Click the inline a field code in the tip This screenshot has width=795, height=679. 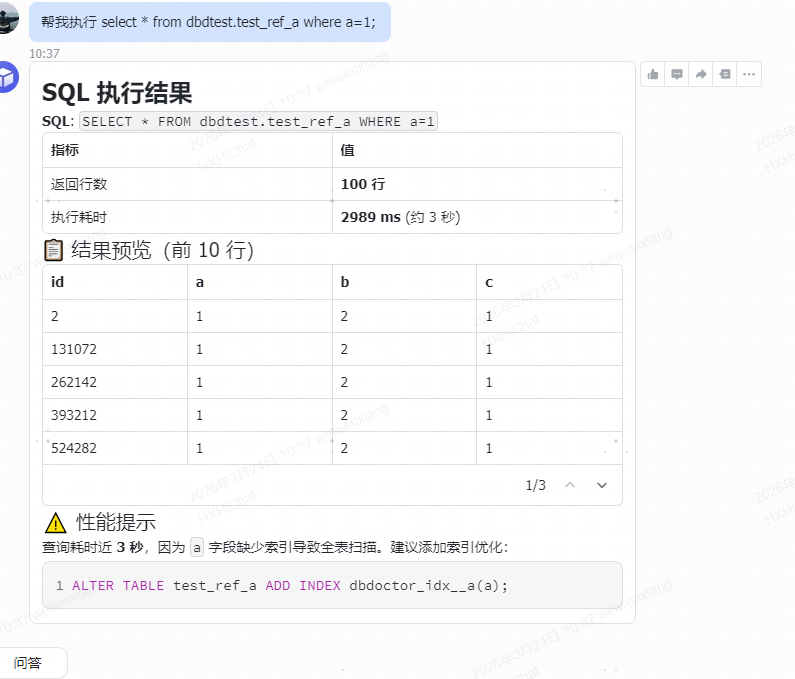pyautogui.click(x=197, y=548)
